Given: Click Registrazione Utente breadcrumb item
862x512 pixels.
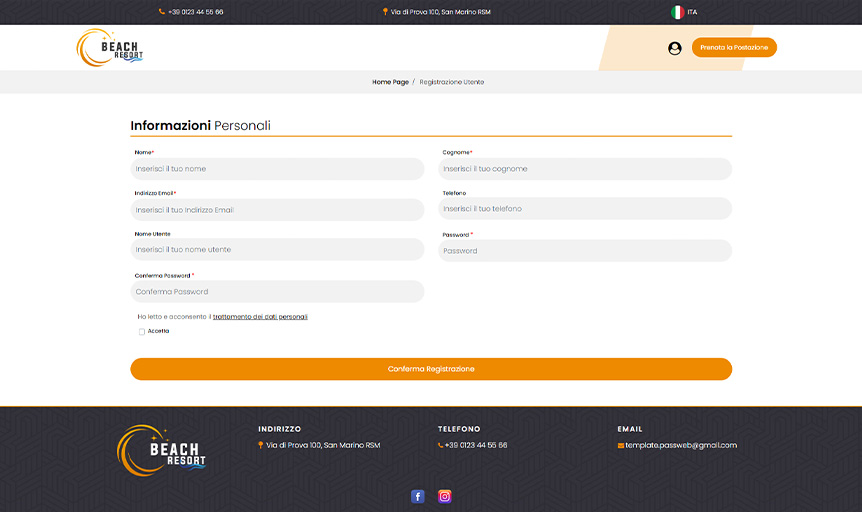Looking at the screenshot, I should pos(451,82).
